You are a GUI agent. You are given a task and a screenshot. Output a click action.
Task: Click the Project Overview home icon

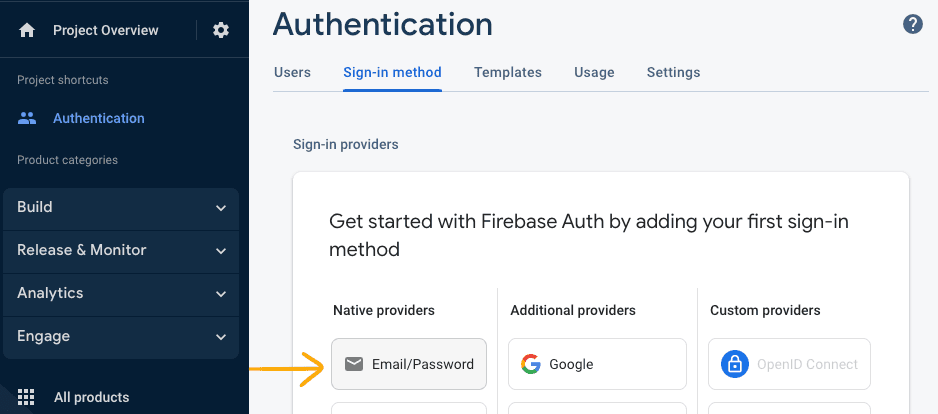point(26,31)
